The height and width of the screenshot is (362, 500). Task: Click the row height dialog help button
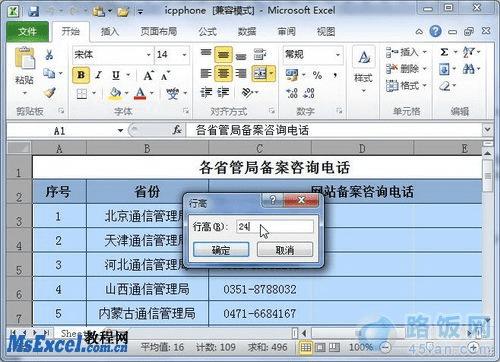click(x=273, y=200)
